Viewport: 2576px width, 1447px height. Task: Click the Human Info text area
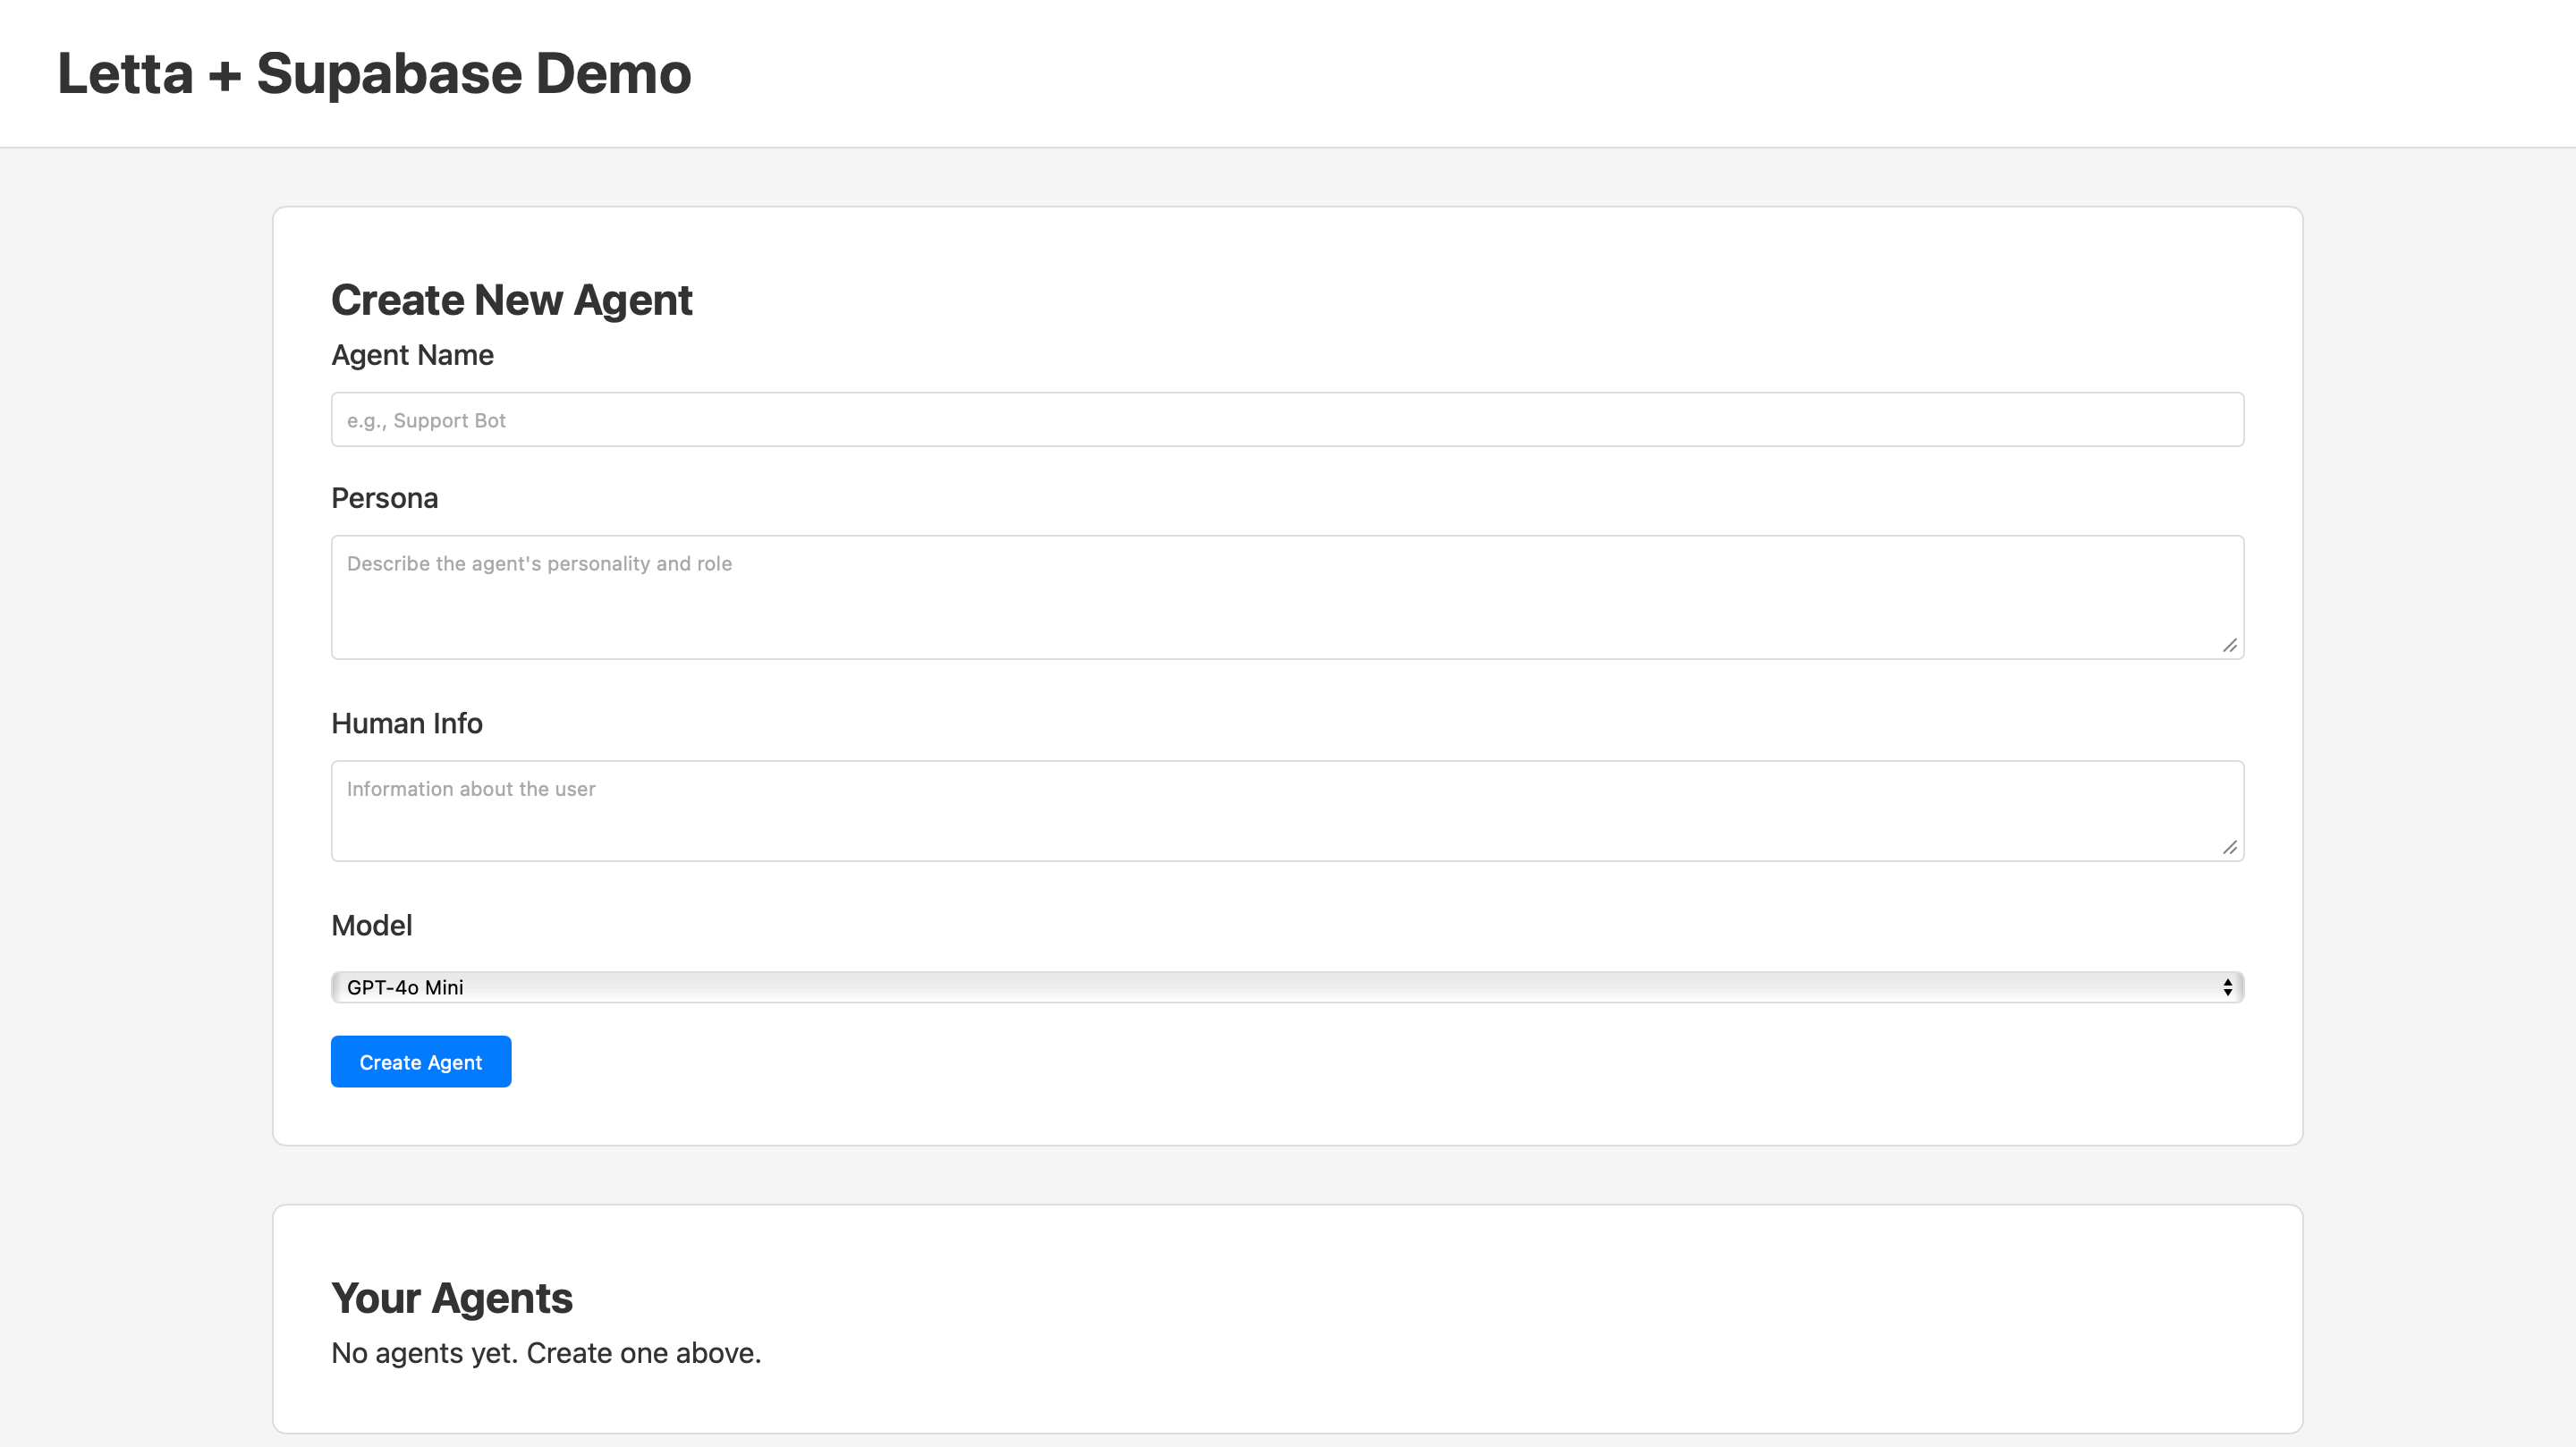tap(1287, 810)
